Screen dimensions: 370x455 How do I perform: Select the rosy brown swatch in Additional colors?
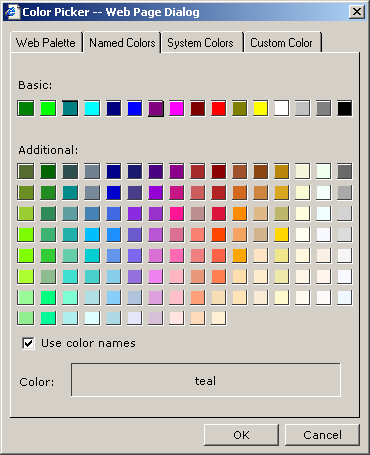pos(198,214)
